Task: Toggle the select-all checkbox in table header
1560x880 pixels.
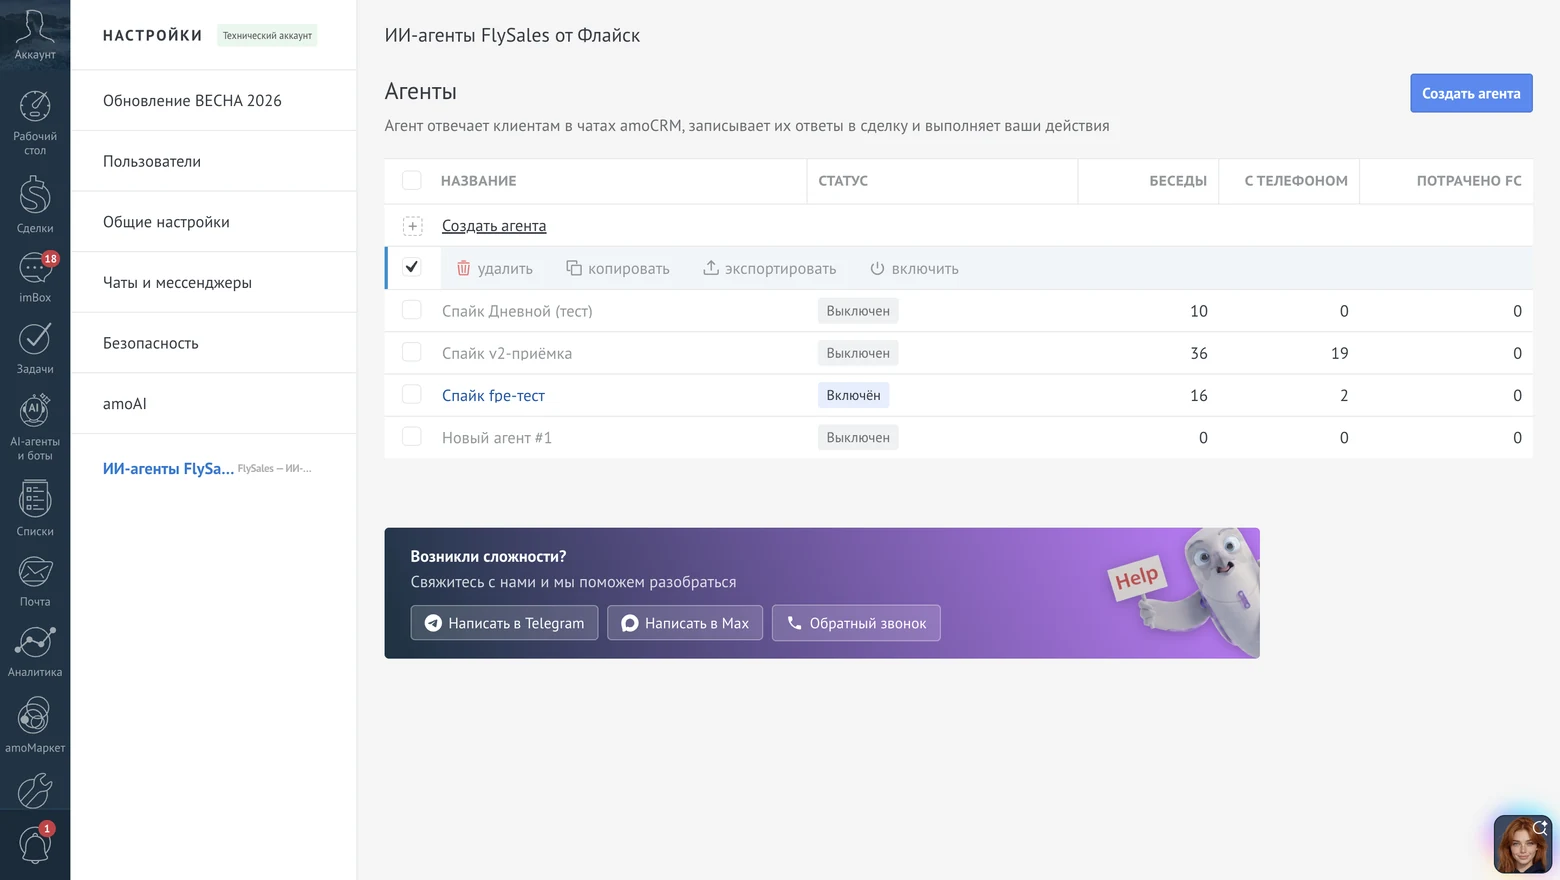Action: pos(412,181)
